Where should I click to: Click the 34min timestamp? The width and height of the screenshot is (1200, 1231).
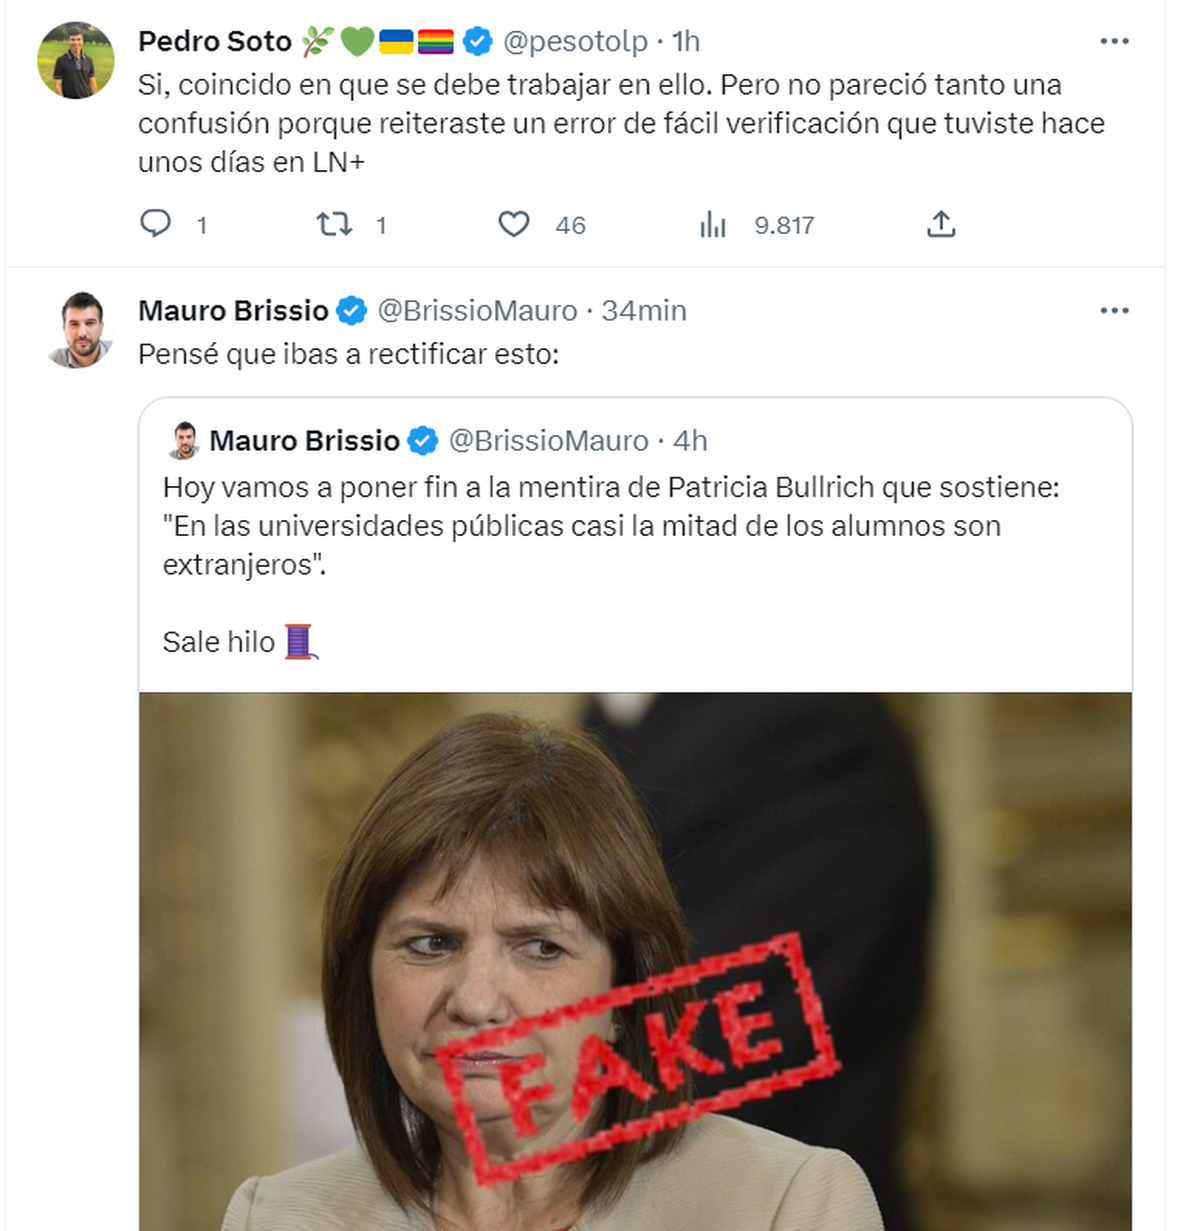(644, 311)
